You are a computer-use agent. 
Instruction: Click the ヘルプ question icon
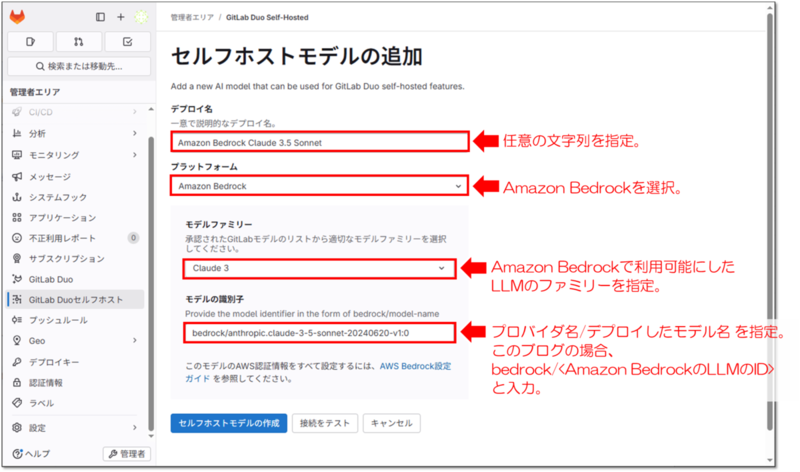[17, 454]
